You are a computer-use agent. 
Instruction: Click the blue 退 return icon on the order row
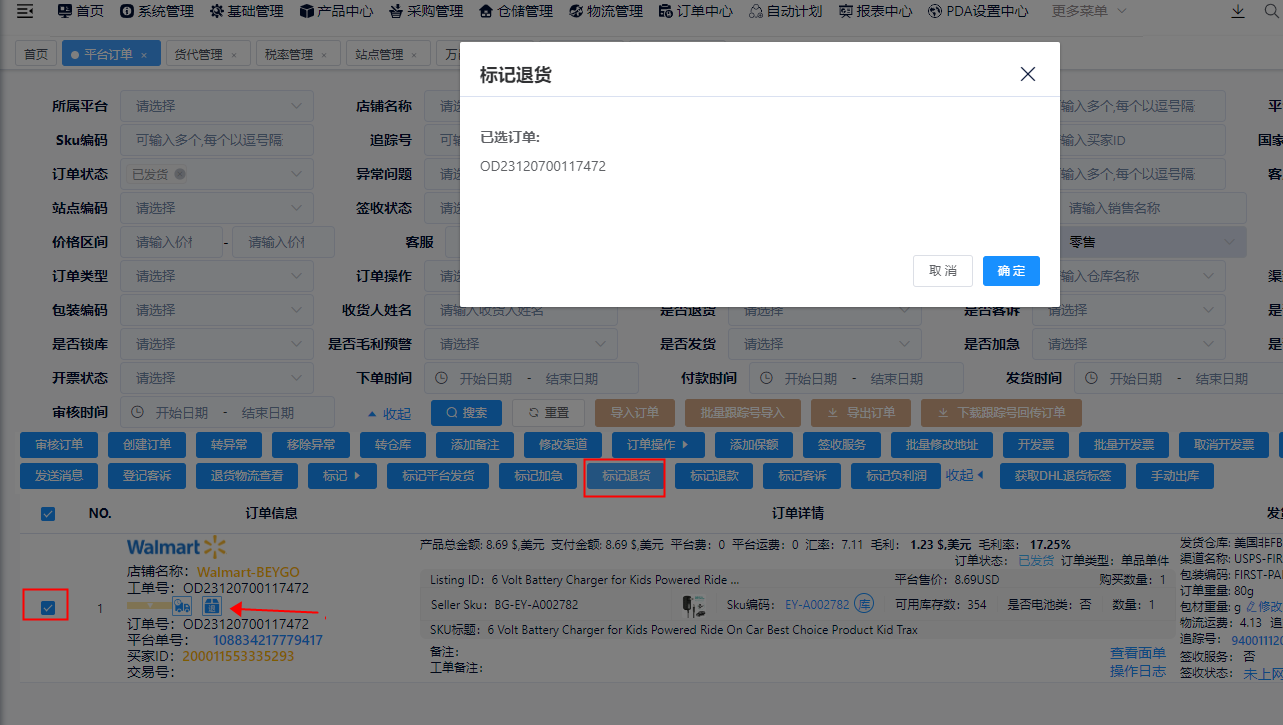[211, 605]
